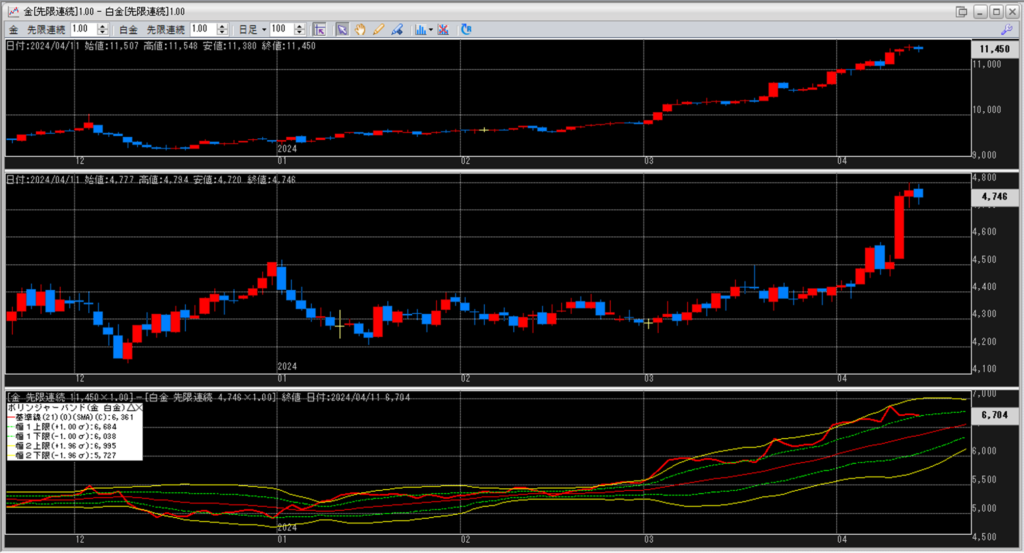1024x553 pixels.
Task: Open settings with the wrench icon
Action: [1009, 29]
